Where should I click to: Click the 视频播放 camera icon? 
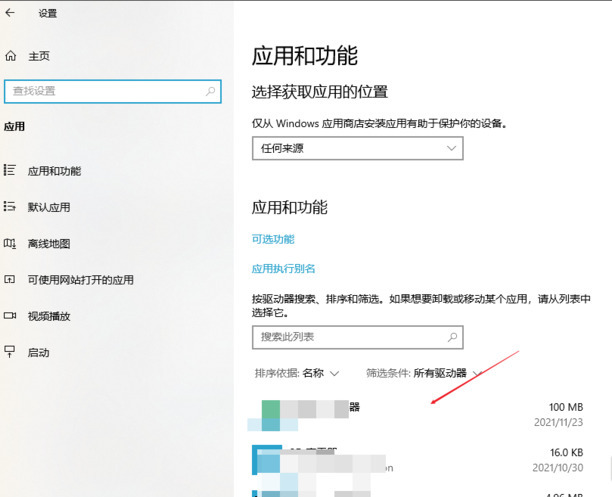(x=10, y=315)
